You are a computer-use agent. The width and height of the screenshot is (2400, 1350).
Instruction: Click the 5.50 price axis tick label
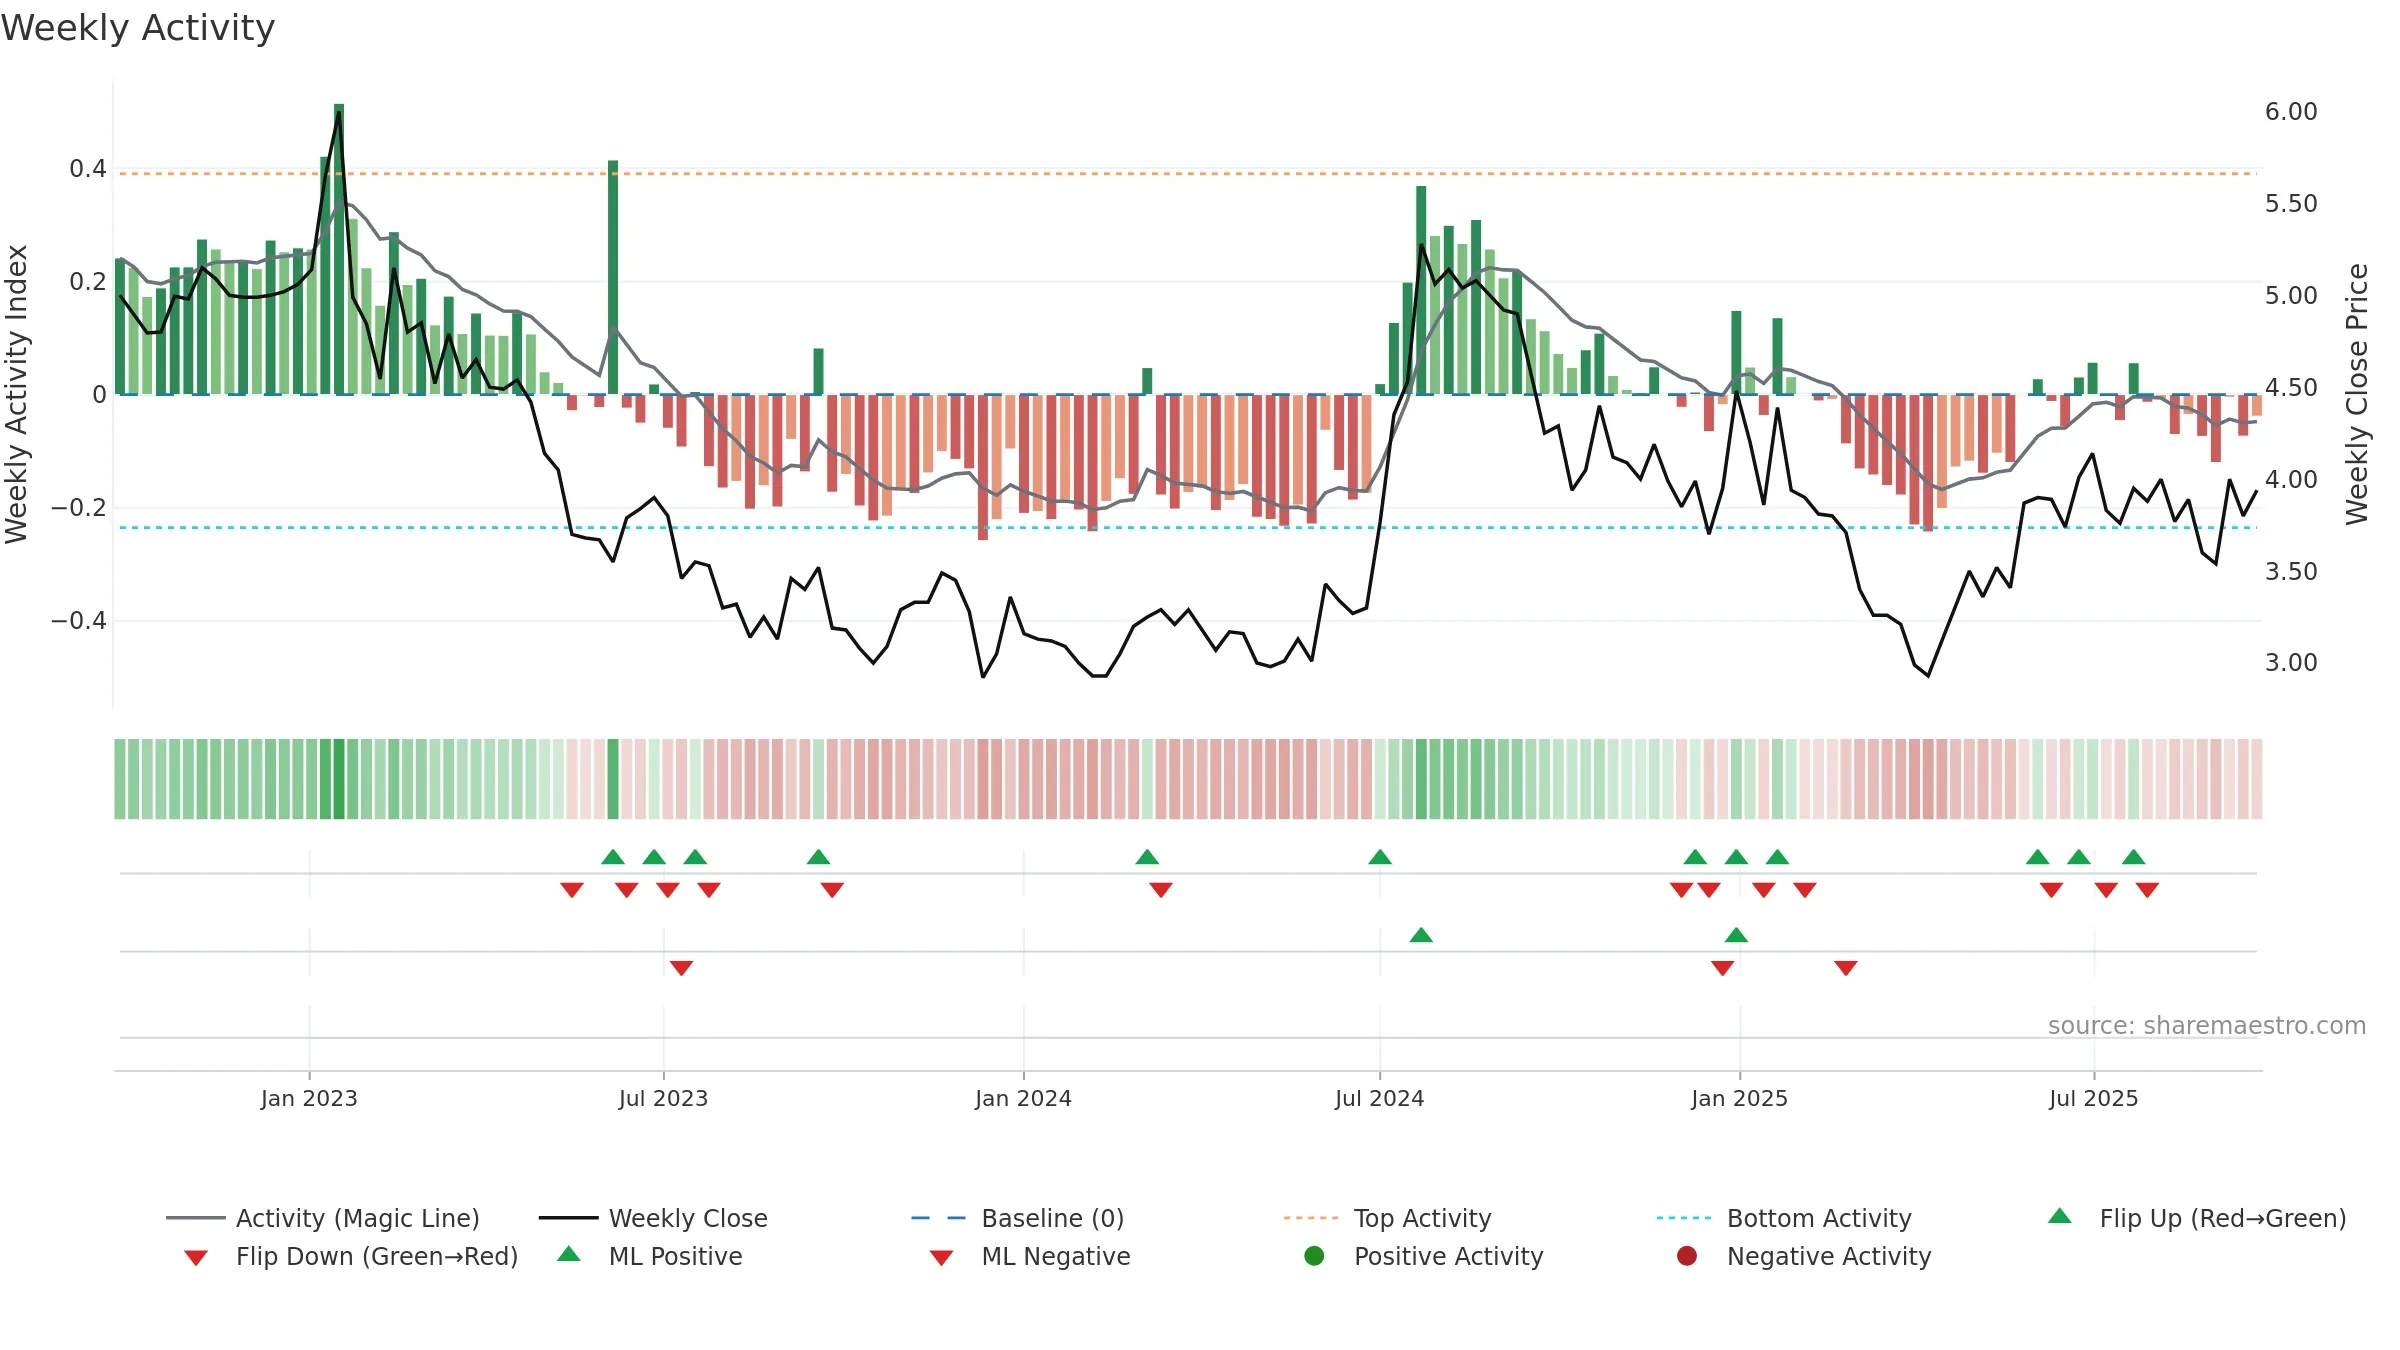click(2291, 204)
